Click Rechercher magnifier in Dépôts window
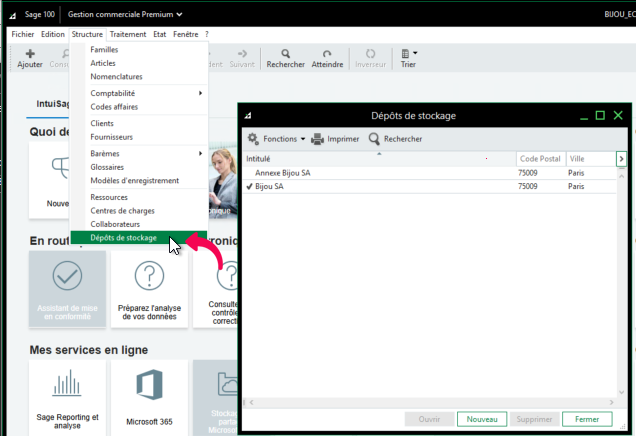This screenshot has width=636, height=436. pyautogui.click(x=375, y=139)
